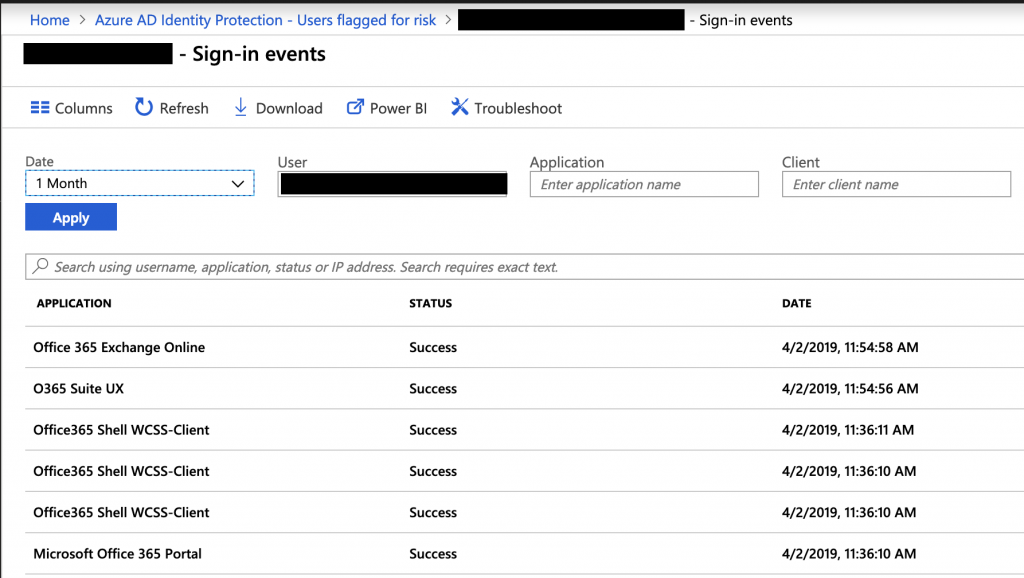Open the Columns chooser
The image size is (1024, 578).
(72, 108)
